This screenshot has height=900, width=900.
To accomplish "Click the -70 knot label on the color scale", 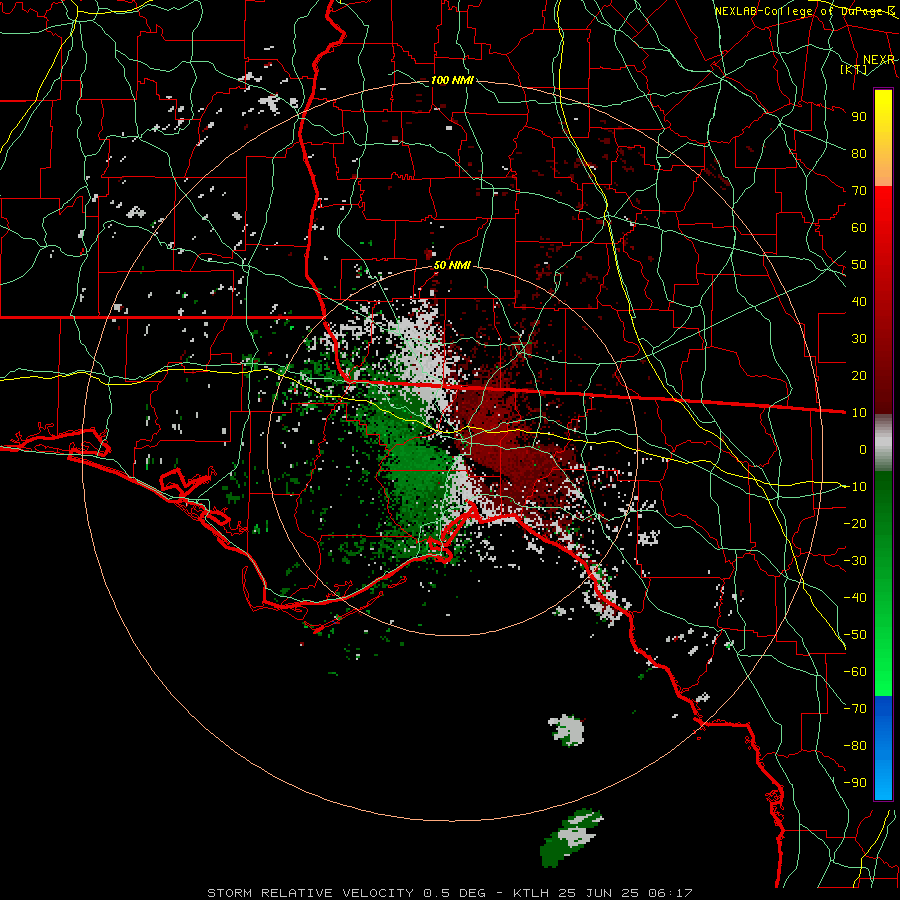I will coord(855,709).
